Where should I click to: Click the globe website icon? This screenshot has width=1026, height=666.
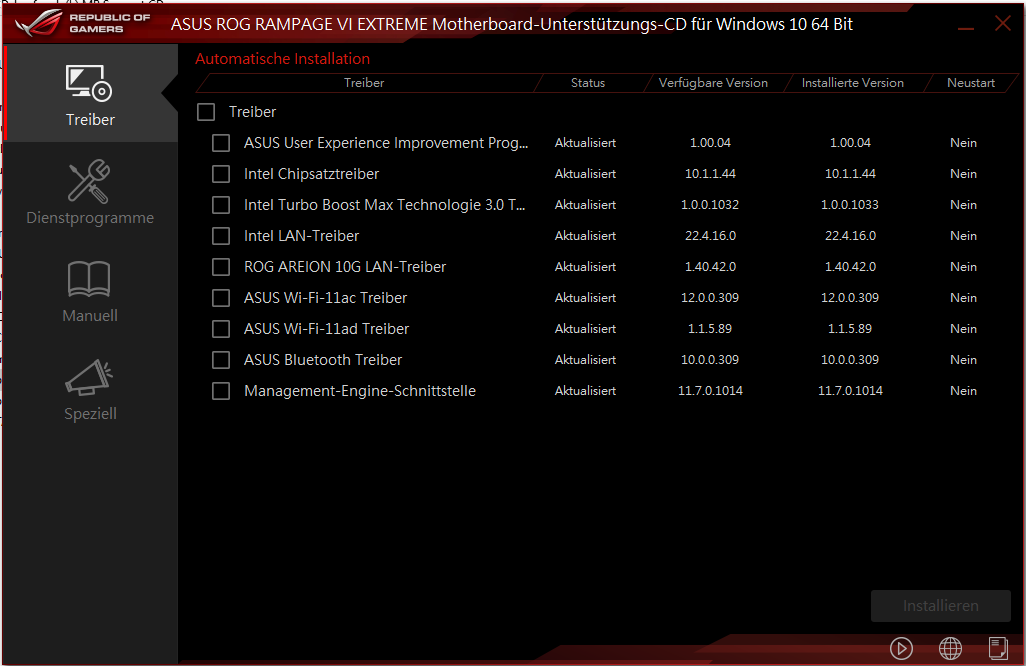click(x=950, y=648)
